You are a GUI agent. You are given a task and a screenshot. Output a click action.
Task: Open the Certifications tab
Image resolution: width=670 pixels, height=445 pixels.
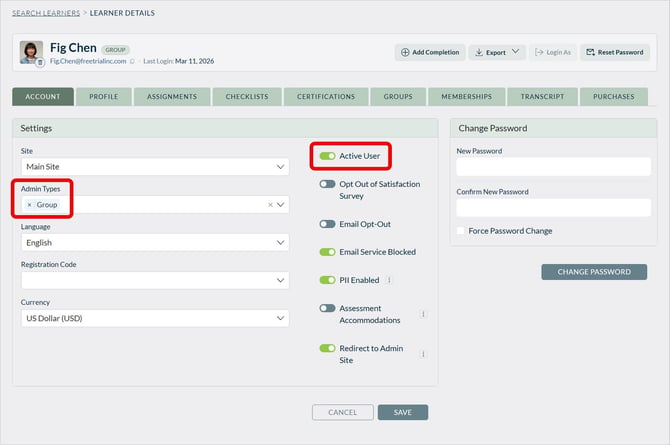point(326,97)
